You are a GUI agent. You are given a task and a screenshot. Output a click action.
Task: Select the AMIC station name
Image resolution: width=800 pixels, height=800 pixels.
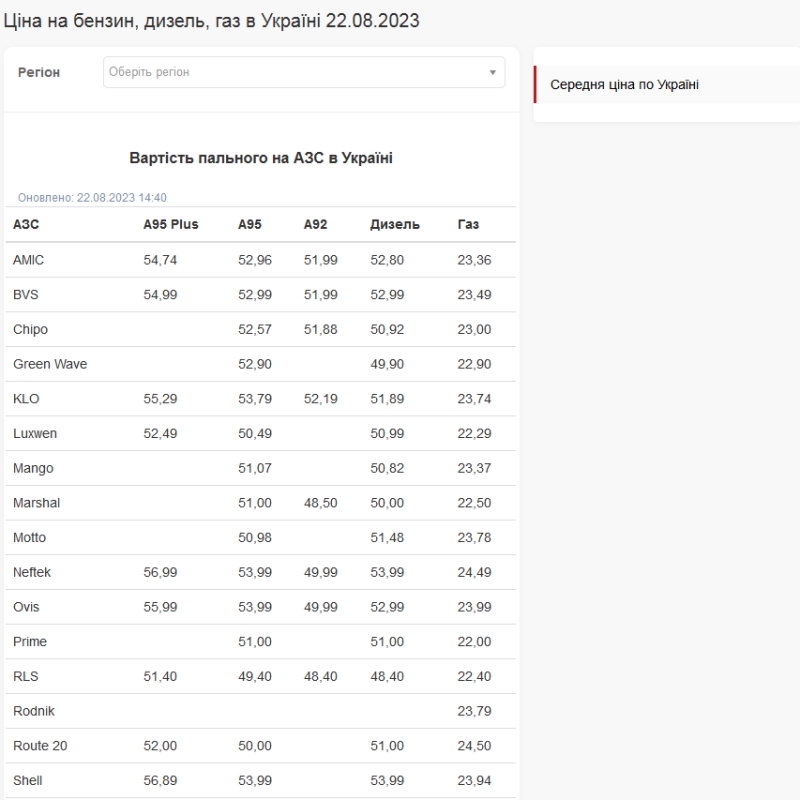point(29,260)
